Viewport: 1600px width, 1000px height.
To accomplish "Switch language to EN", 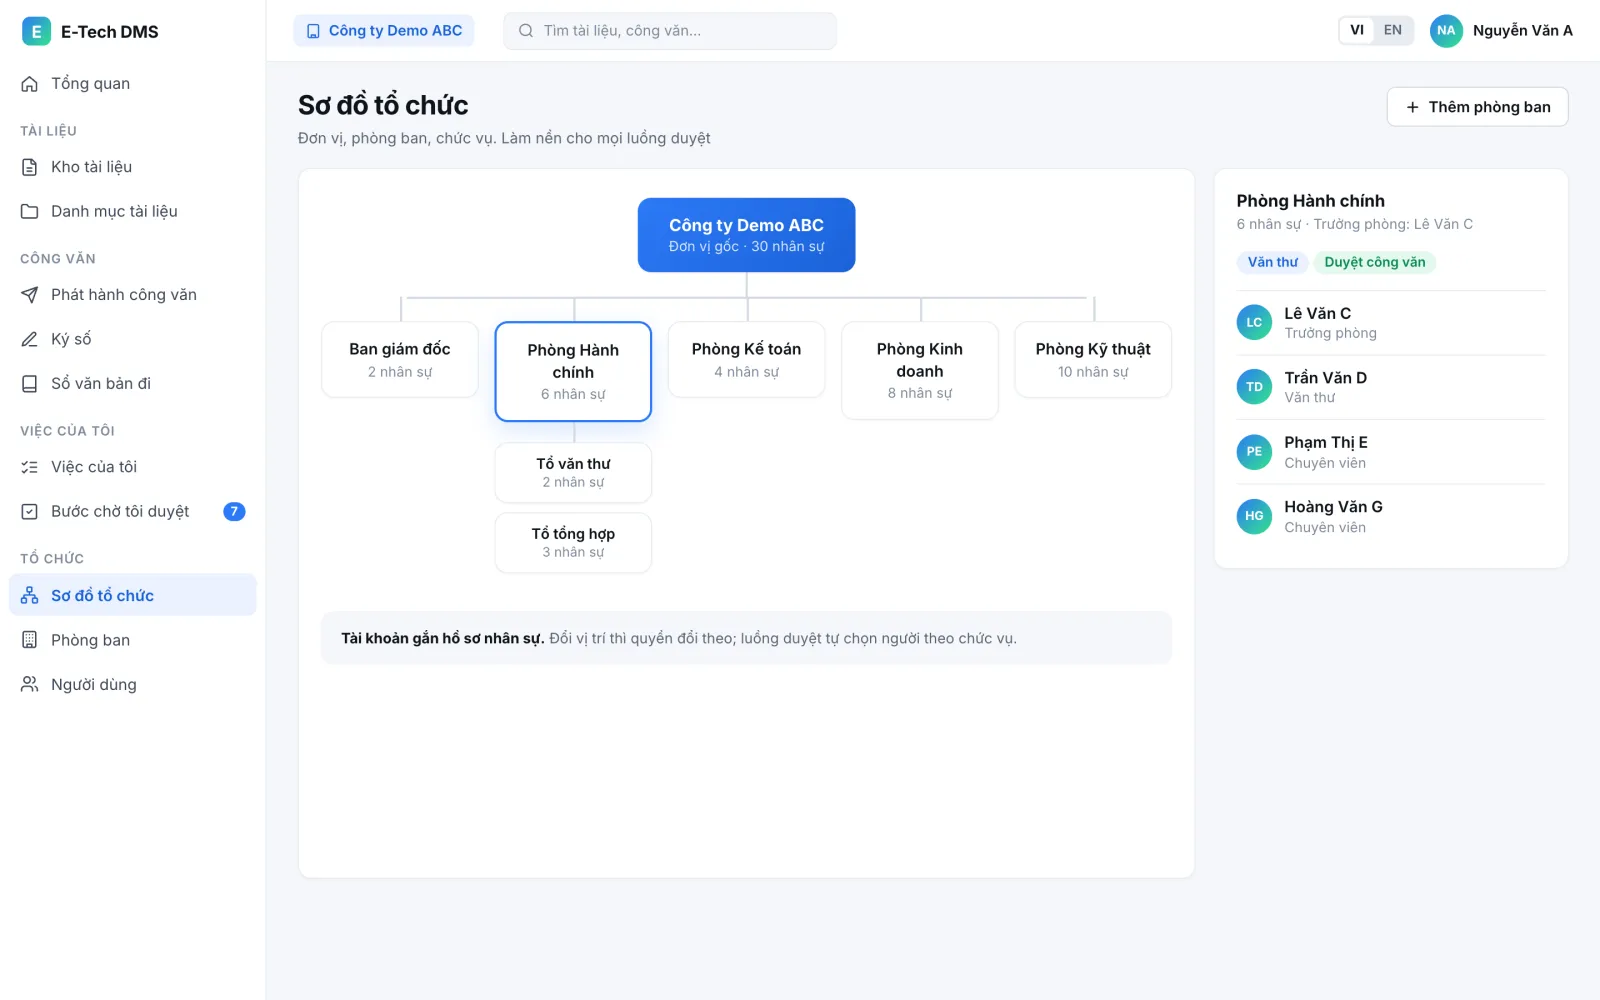I will coord(1393,30).
